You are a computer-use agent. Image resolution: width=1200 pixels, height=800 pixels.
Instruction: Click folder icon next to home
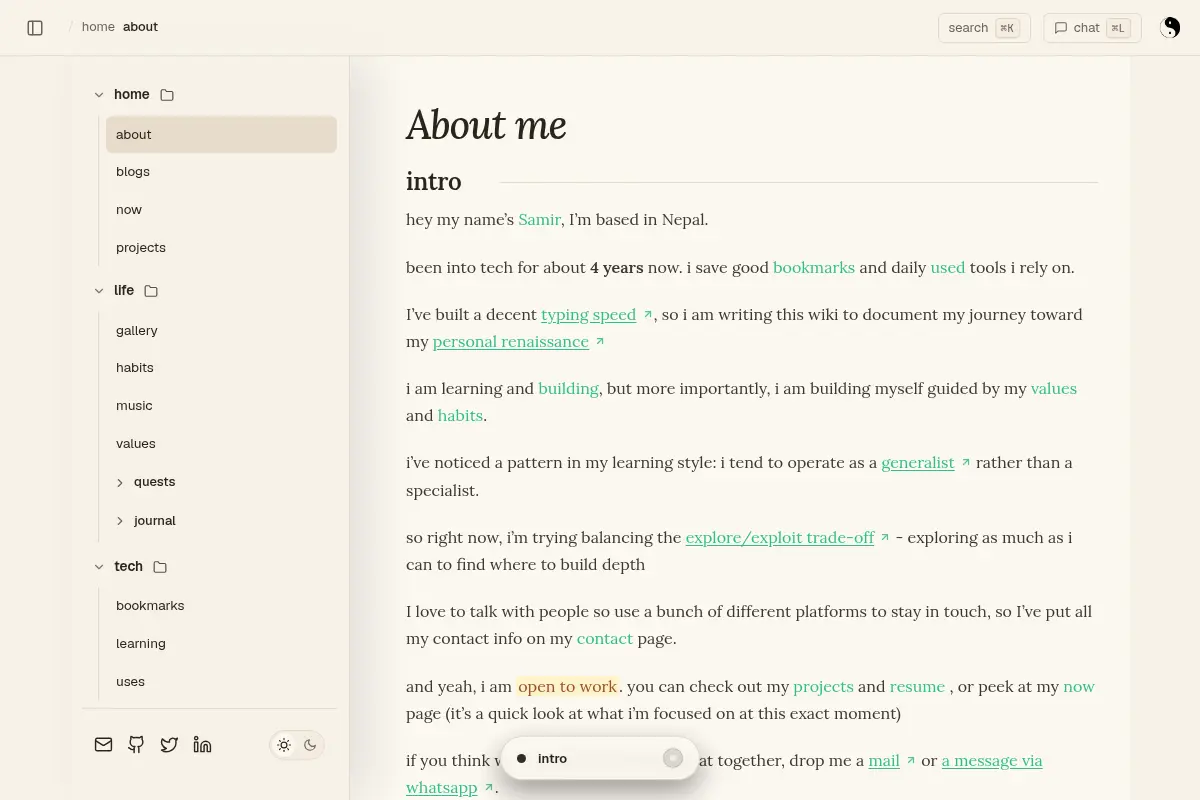tap(167, 95)
